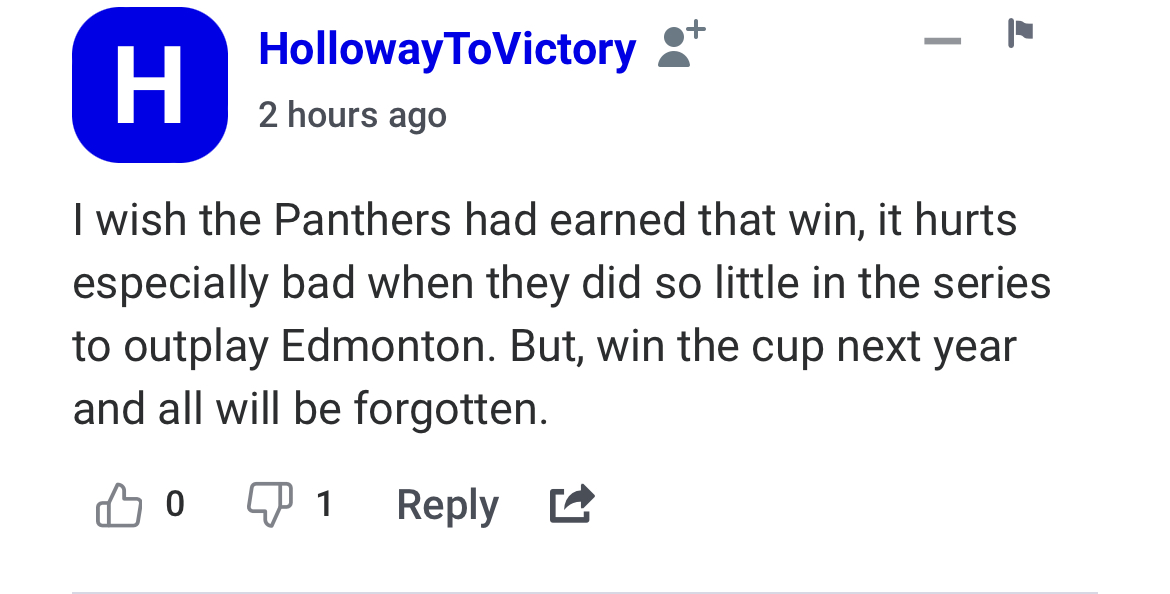
Task: Open the blue H avatar profile
Action: tap(150, 84)
